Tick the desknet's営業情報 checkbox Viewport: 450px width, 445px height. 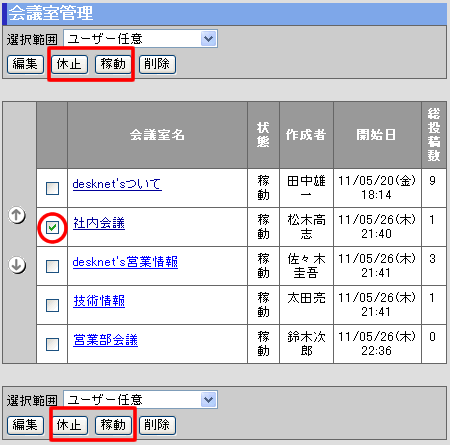click(x=52, y=266)
